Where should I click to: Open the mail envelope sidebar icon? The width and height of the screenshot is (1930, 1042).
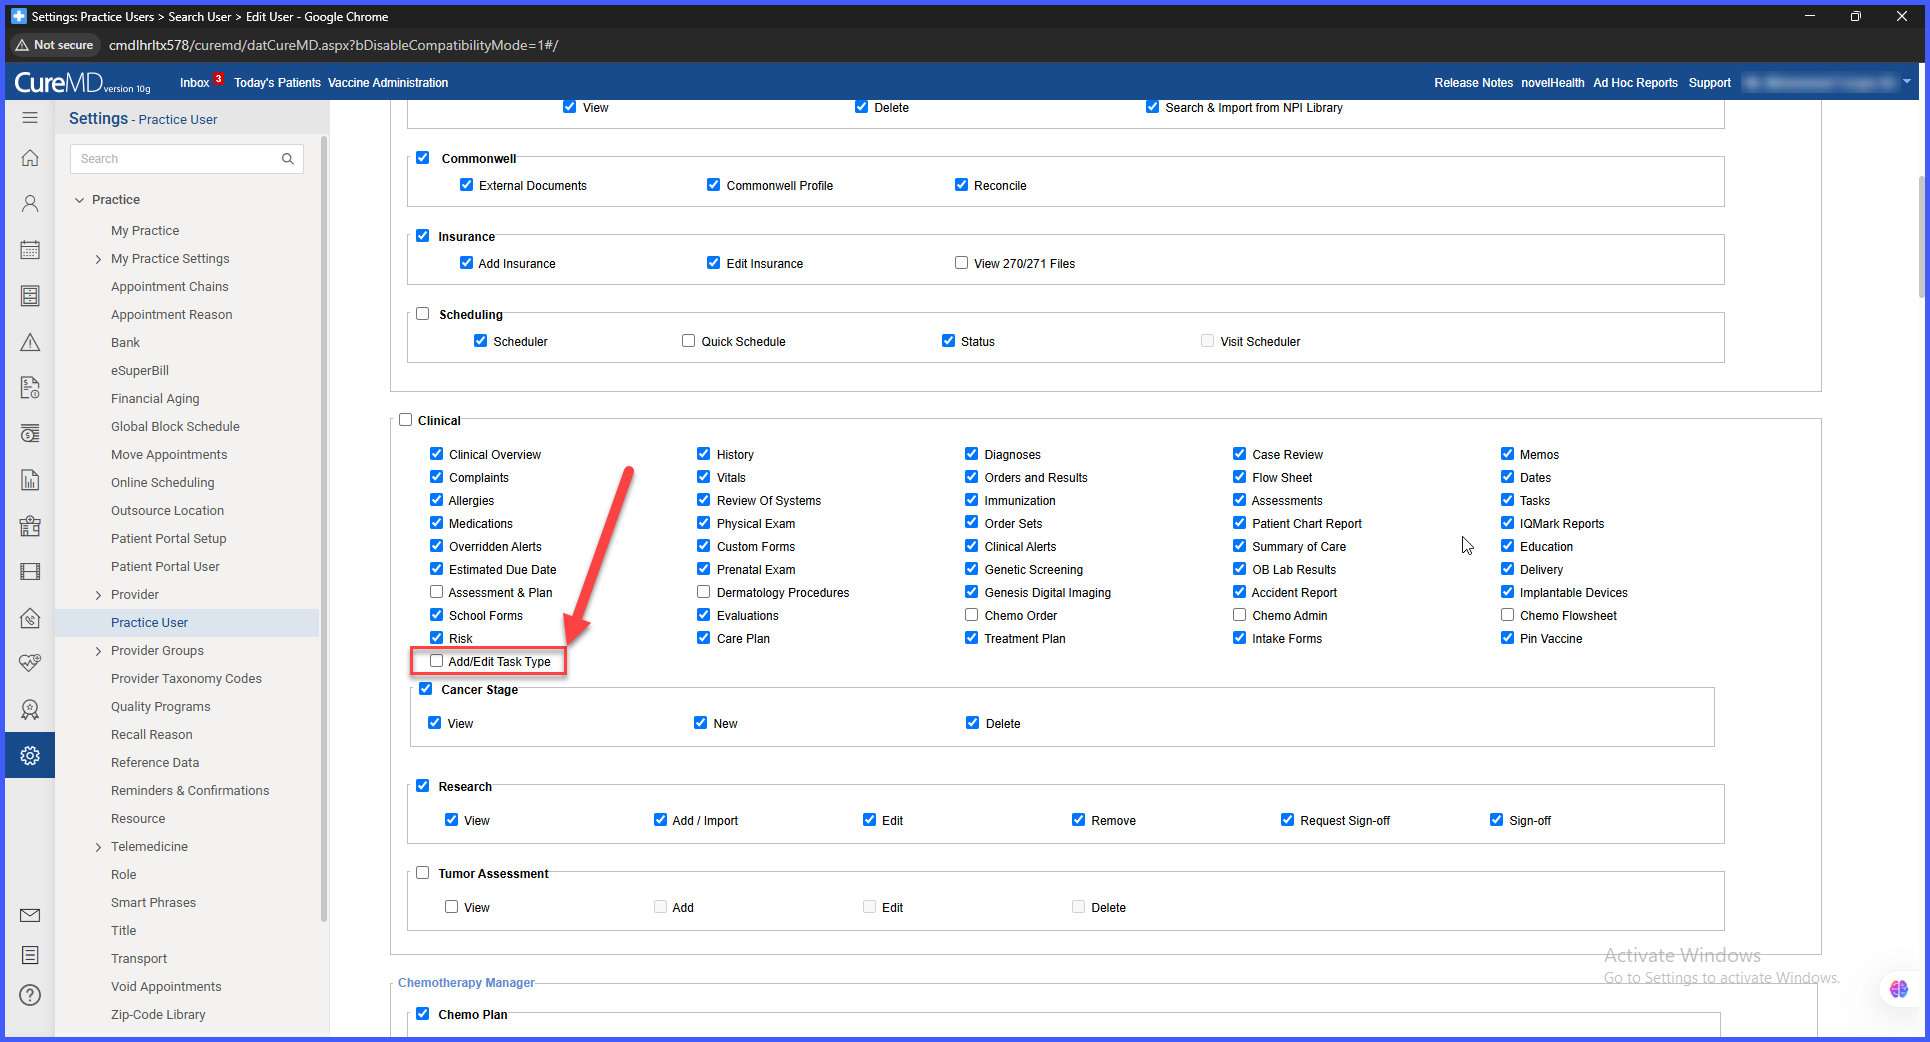(x=30, y=915)
